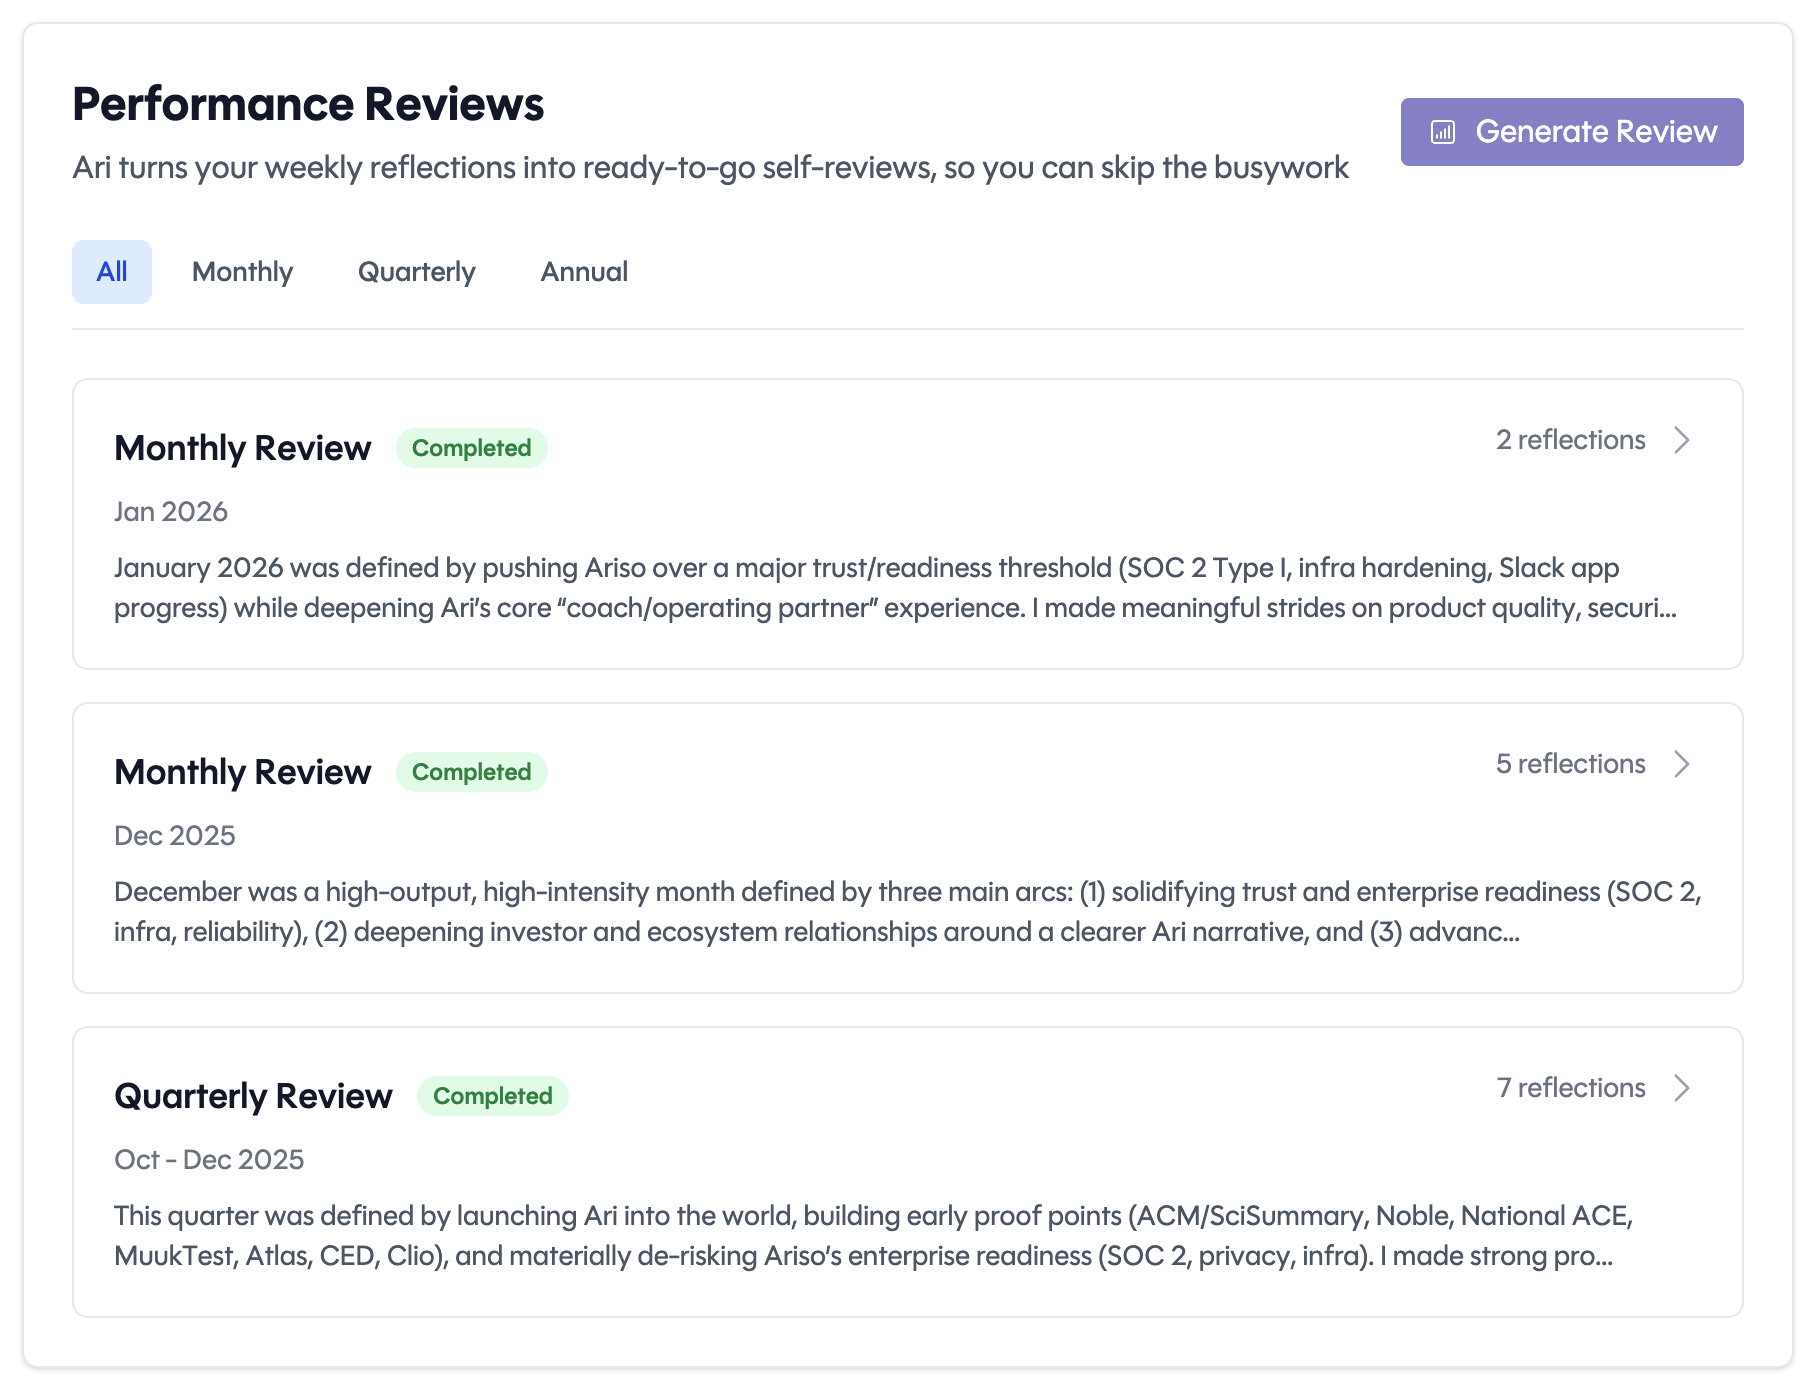Image resolution: width=1818 pixels, height=1390 pixels.
Task: Switch to the Annual tab
Action: 584,271
